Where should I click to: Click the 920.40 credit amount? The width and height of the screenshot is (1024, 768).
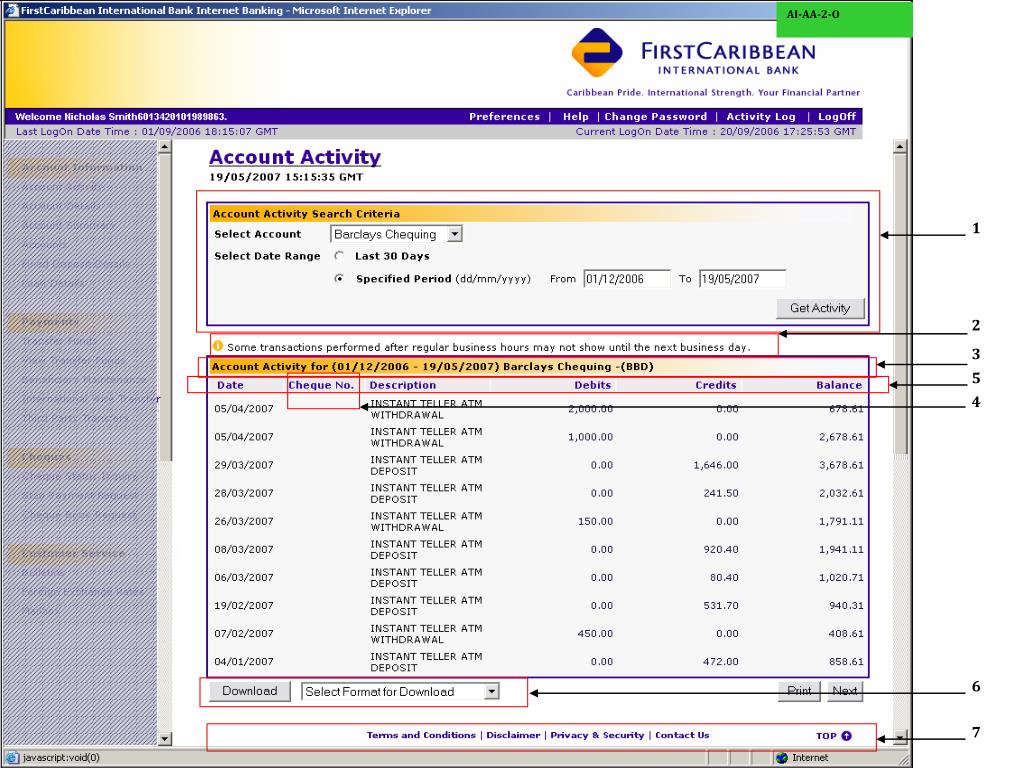tap(721, 549)
